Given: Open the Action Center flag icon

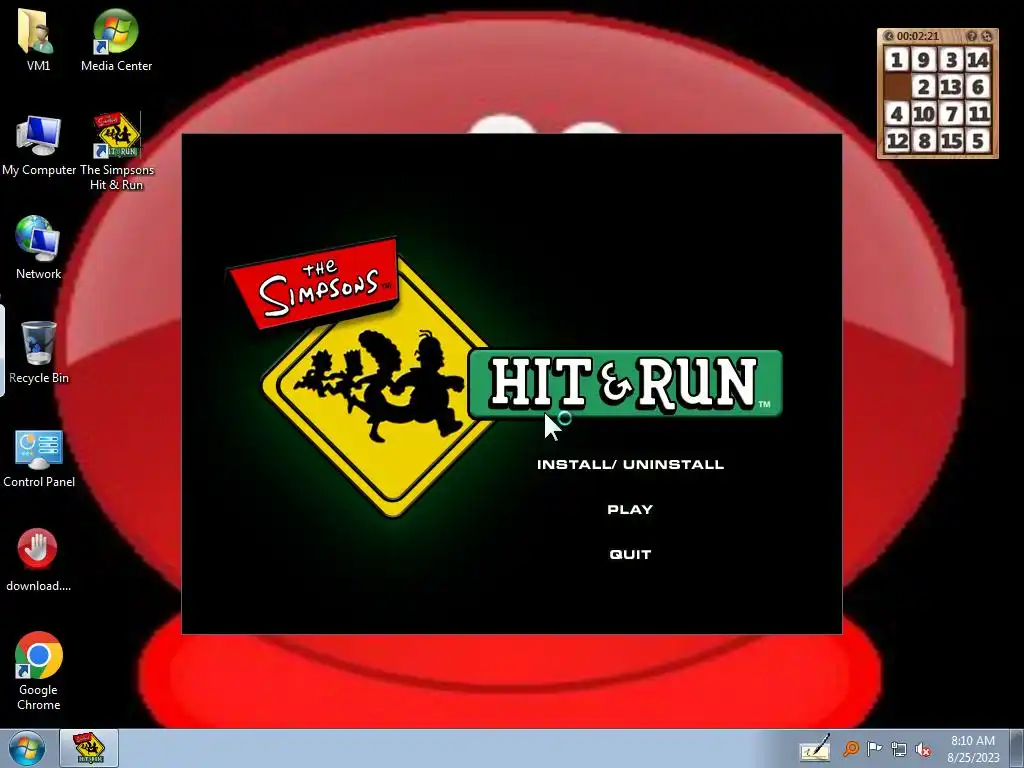Looking at the screenshot, I should coord(874,748).
